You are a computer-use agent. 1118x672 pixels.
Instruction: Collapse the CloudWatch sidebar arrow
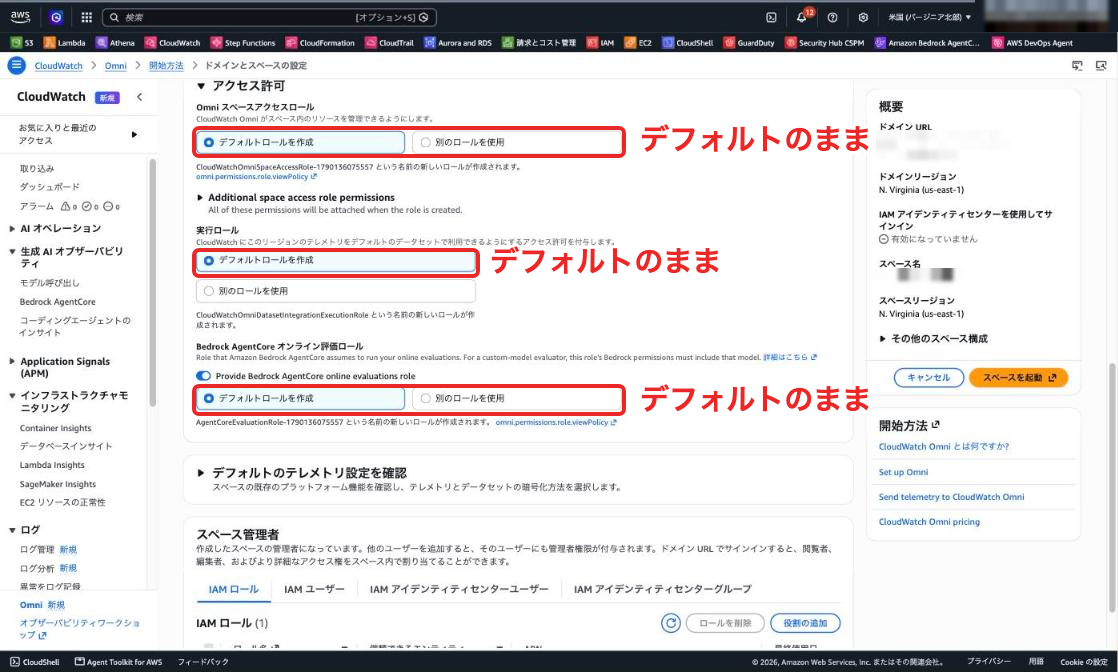click(x=140, y=97)
